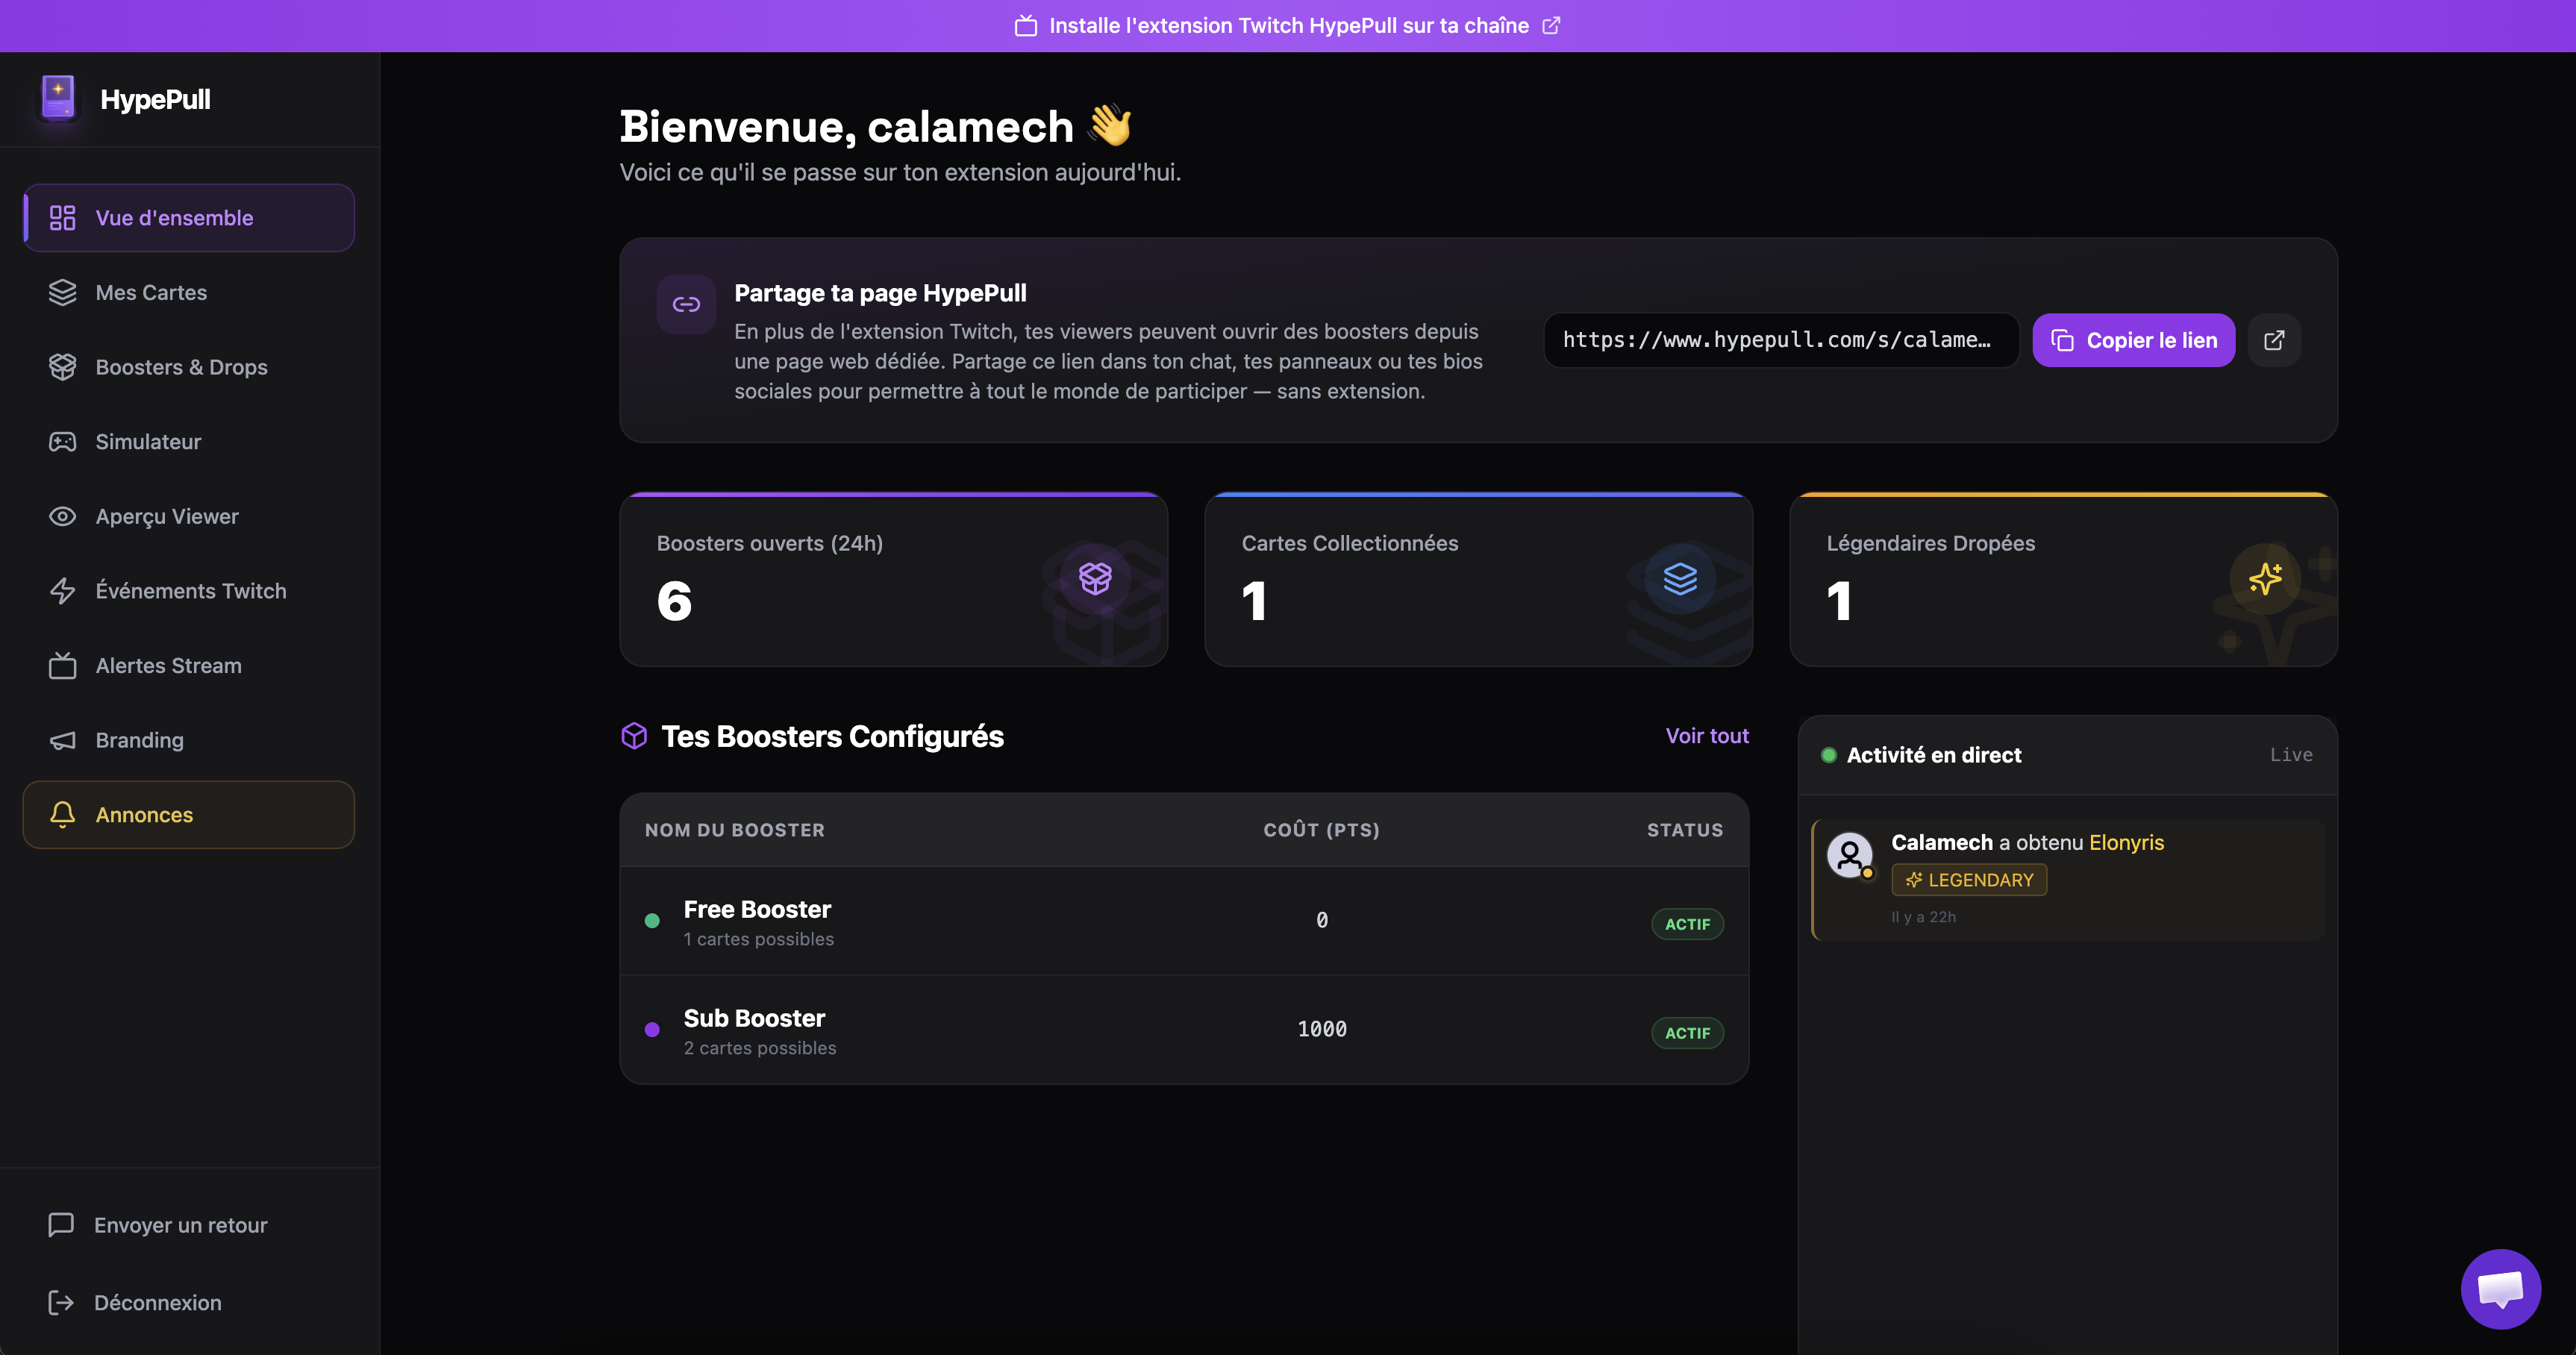Open Boosters & Drops section
Screen dimensions: 2576x1355
point(189,367)
